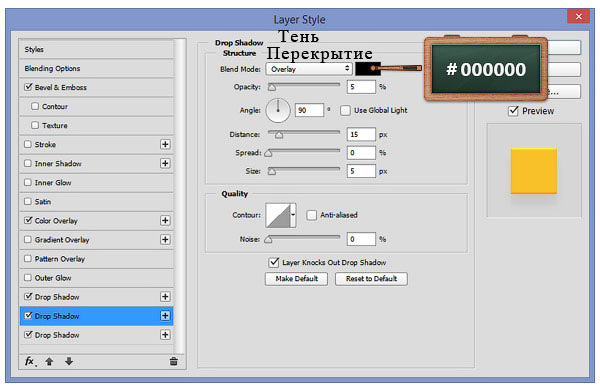
Task: Enable the Texture checkbox
Action: click(35, 125)
